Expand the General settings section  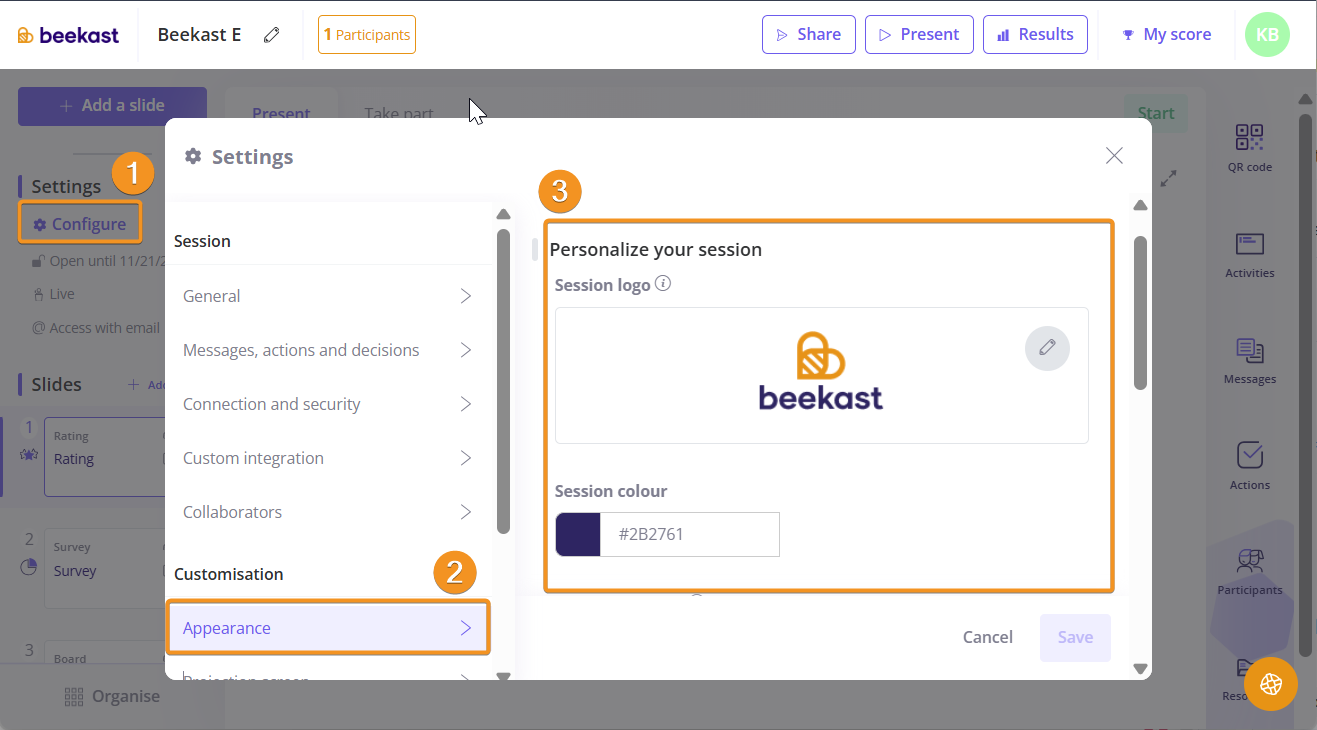[x=327, y=296]
